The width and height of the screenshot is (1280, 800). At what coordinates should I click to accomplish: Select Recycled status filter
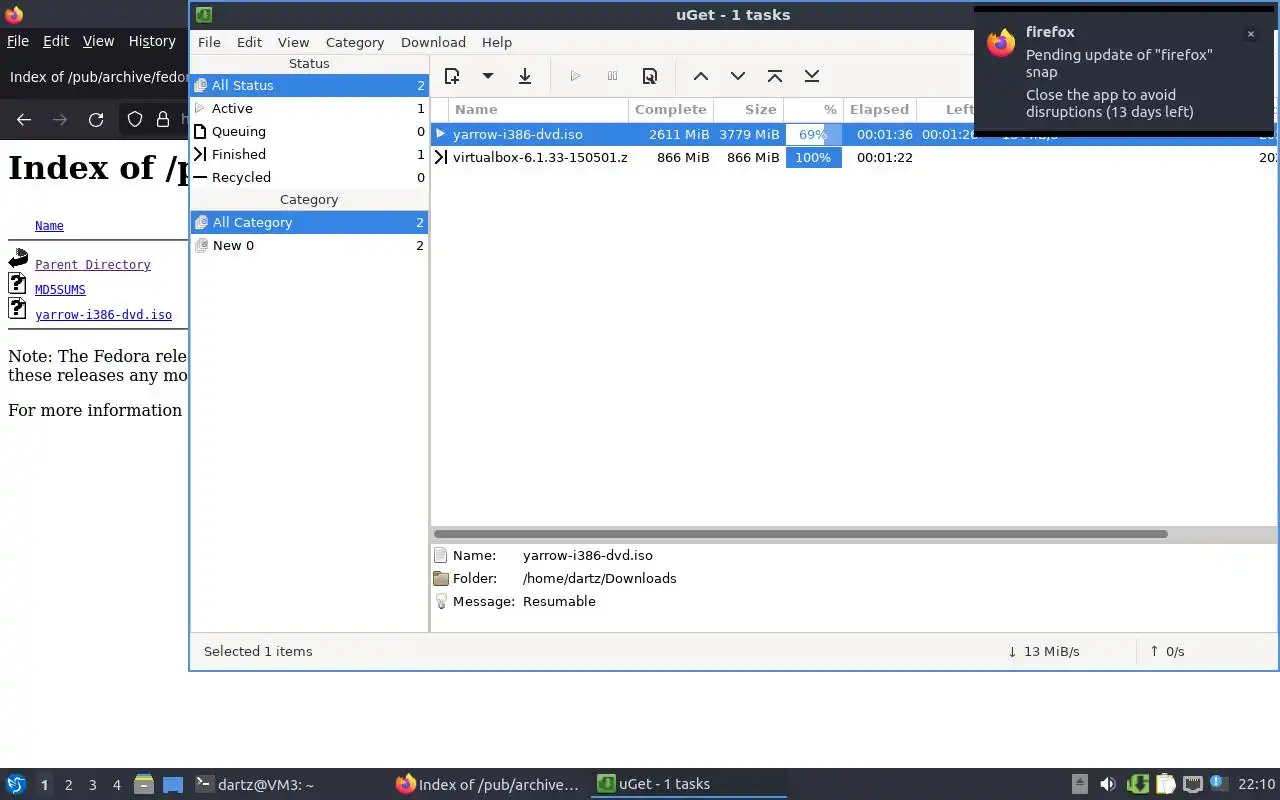pos(309,177)
